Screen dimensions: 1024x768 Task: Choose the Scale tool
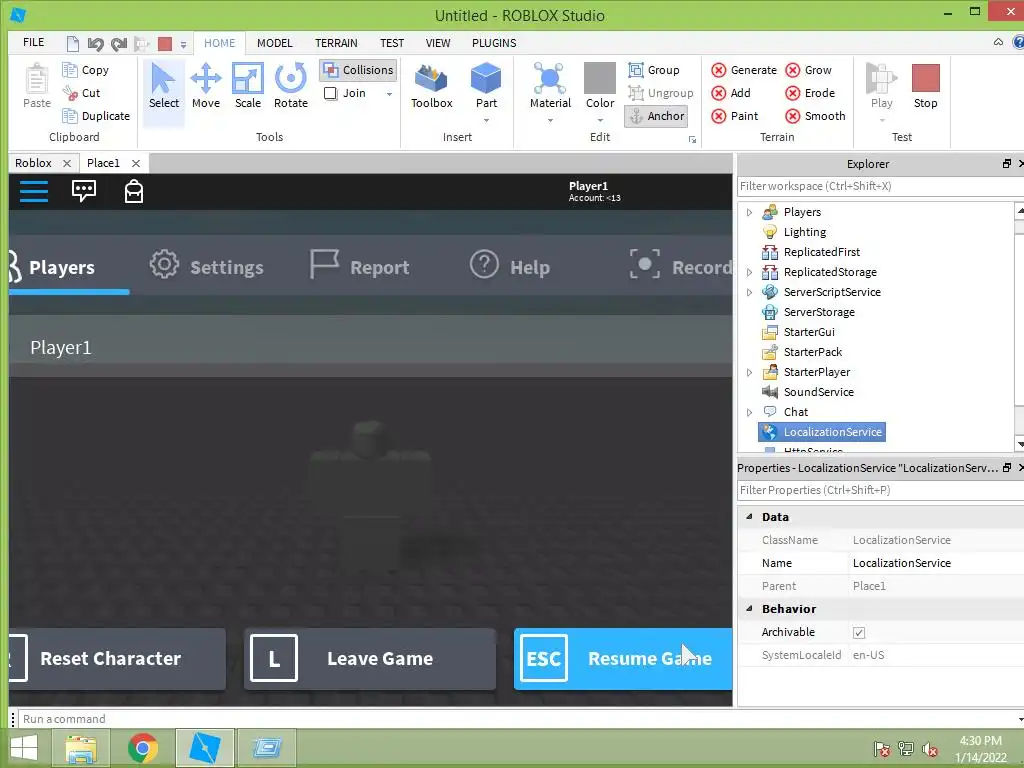[x=248, y=86]
